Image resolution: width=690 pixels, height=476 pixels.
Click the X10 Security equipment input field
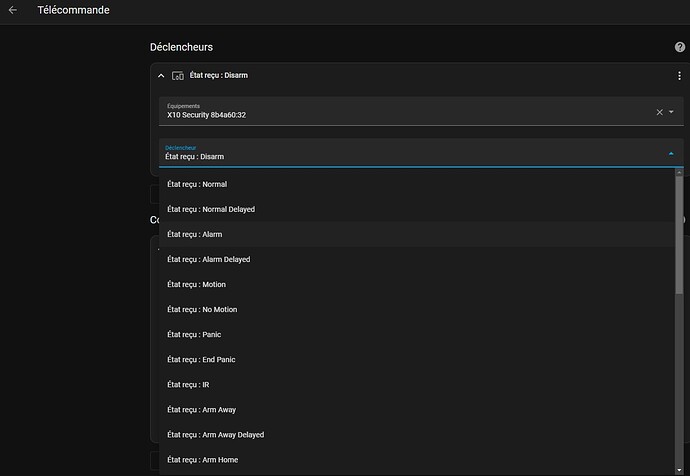400,112
